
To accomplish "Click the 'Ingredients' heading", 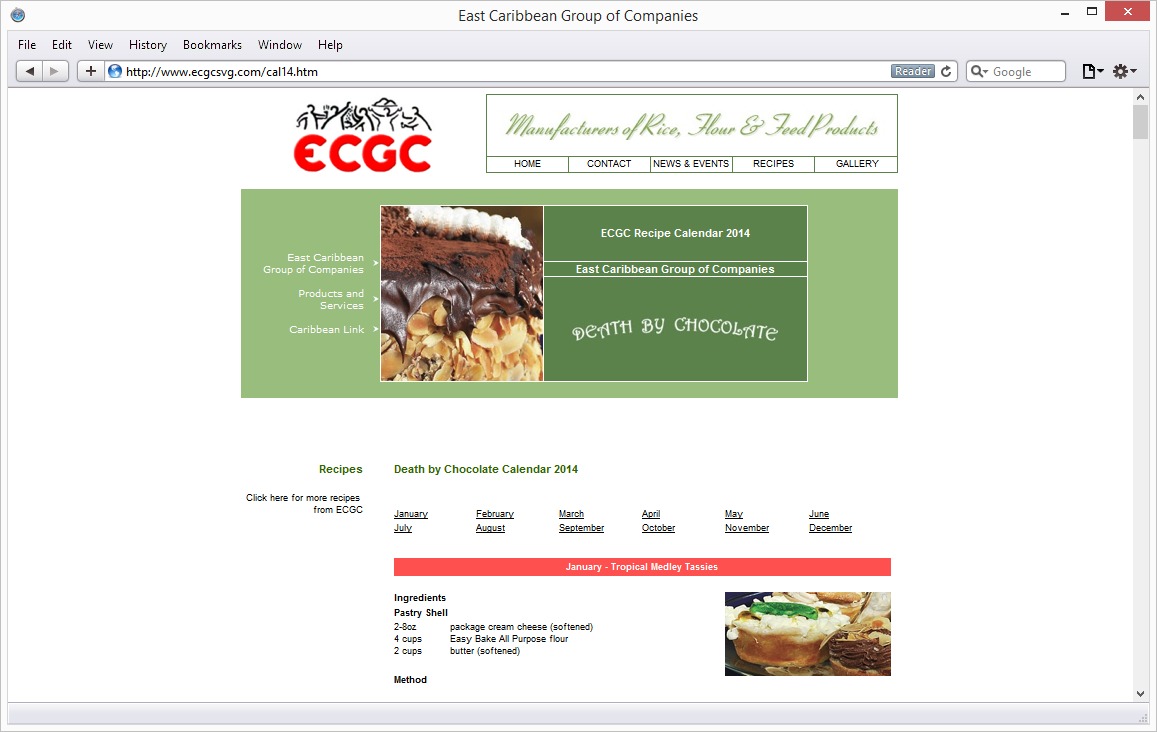I will coord(420,598).
